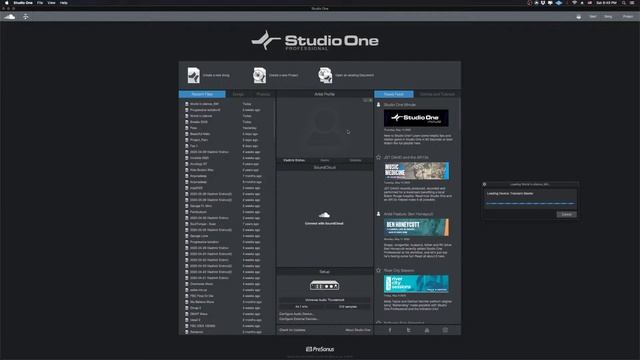This screenshot has width=640, height=360.
Task: Click person icon beside Studio One Minute
Action: point(378,104)
